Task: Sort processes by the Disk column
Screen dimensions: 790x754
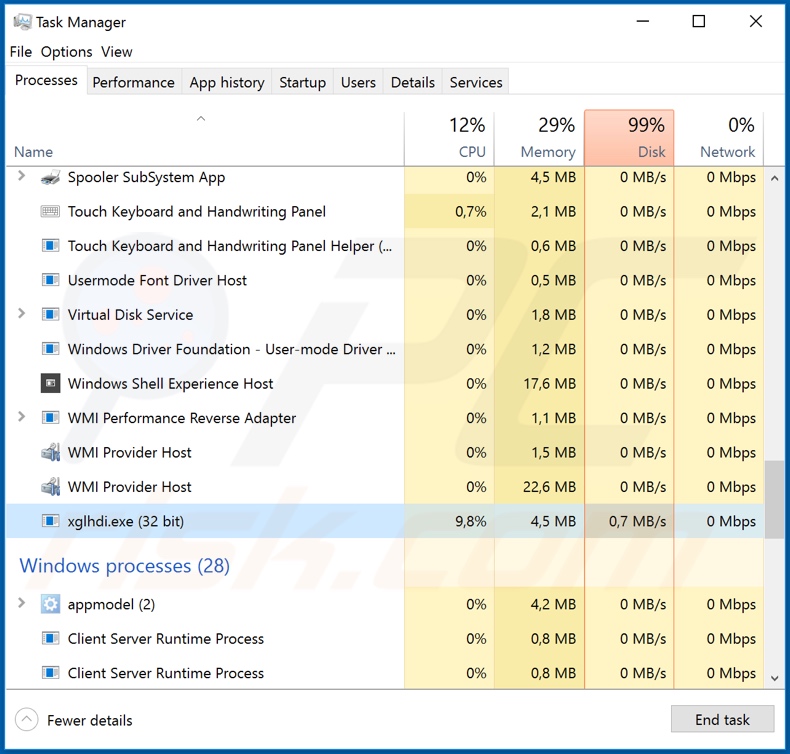Action: 629,138
